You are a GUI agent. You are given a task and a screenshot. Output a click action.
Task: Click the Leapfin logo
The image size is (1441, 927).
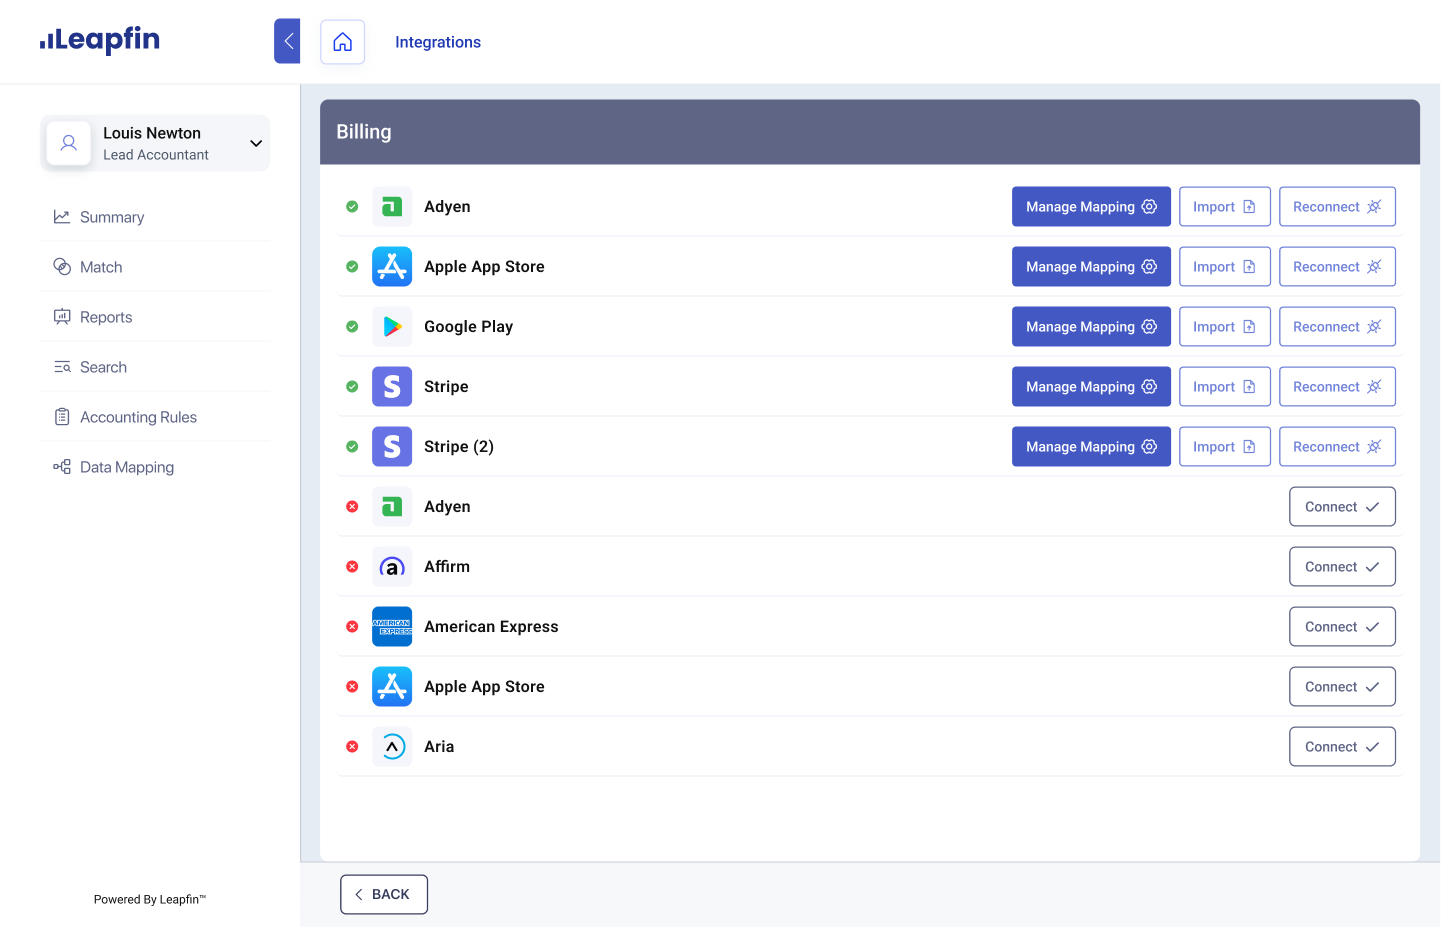coord(100,40)
